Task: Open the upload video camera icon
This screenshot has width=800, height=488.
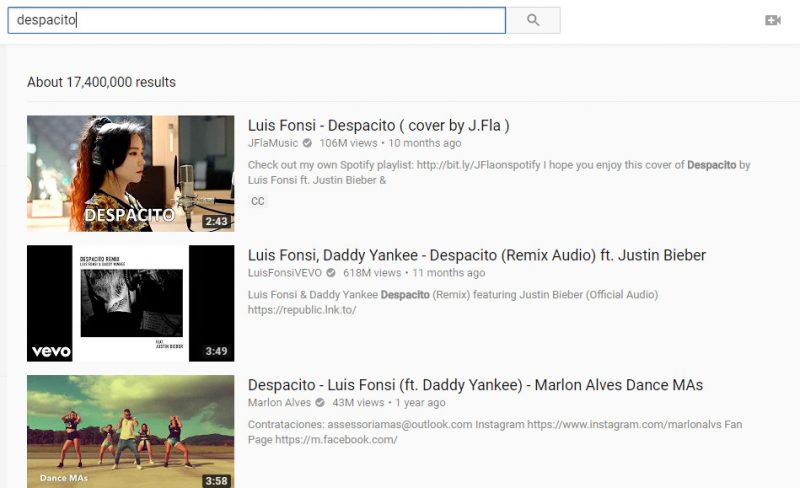Action: click(x=773, y=20)
